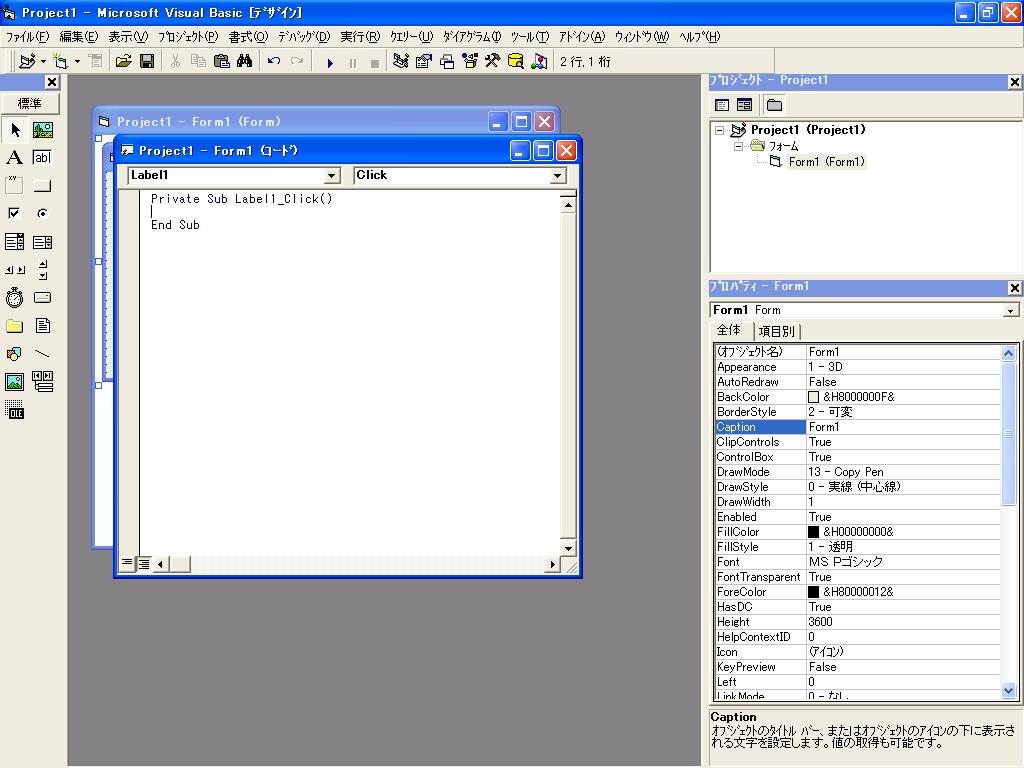1024x768 pixels.
Task: Select the DriveListBox control tool
Action: click(x=42, y=298)
